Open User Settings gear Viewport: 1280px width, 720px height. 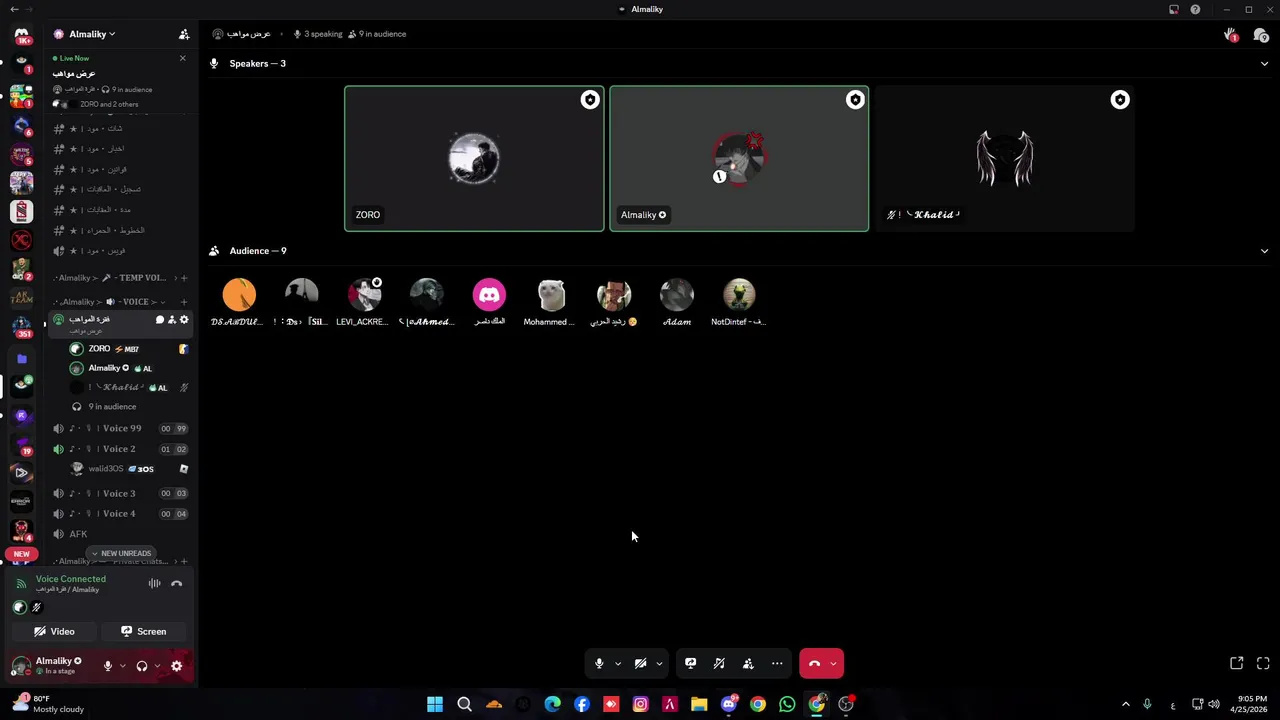click(x=177, y=666)
